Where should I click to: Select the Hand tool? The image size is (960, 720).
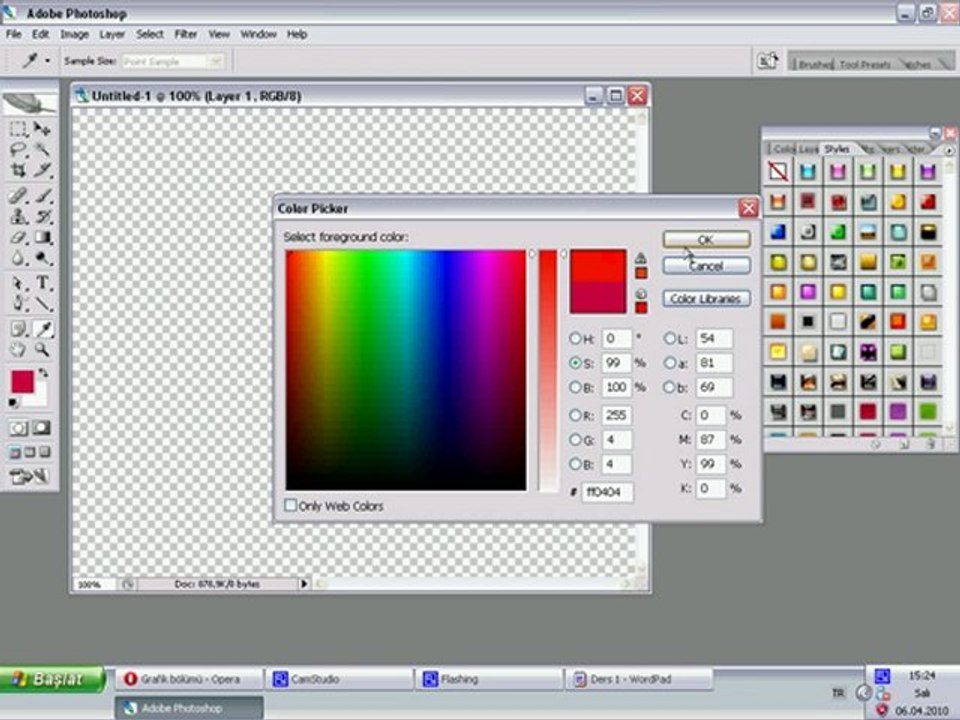pyautogui.click(x=18, y=350)
